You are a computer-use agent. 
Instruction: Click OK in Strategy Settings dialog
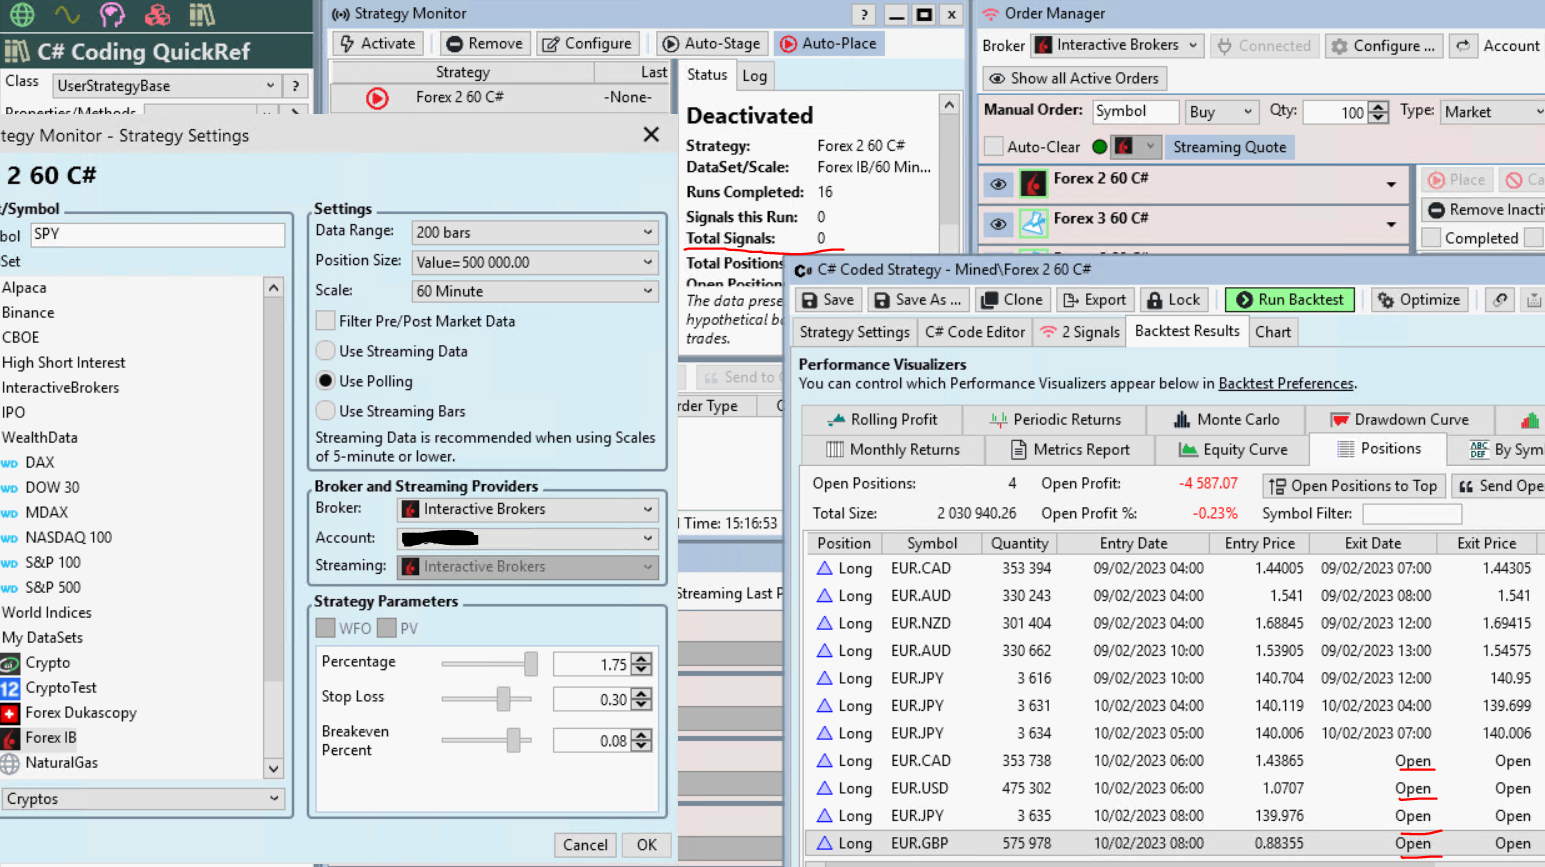[x=646, y=845]
